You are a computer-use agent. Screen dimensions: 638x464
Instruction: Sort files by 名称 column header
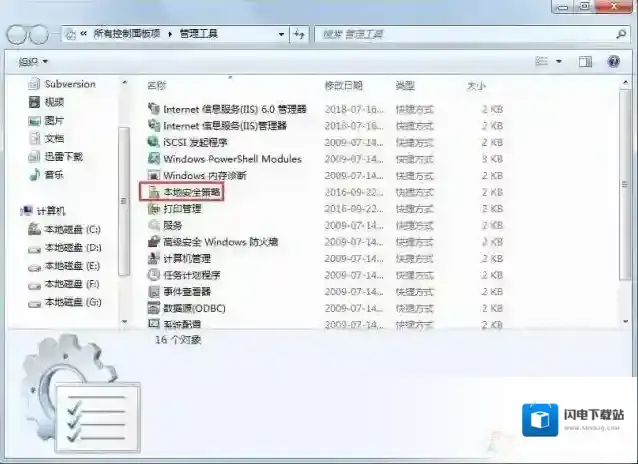(x=157, y=85)
